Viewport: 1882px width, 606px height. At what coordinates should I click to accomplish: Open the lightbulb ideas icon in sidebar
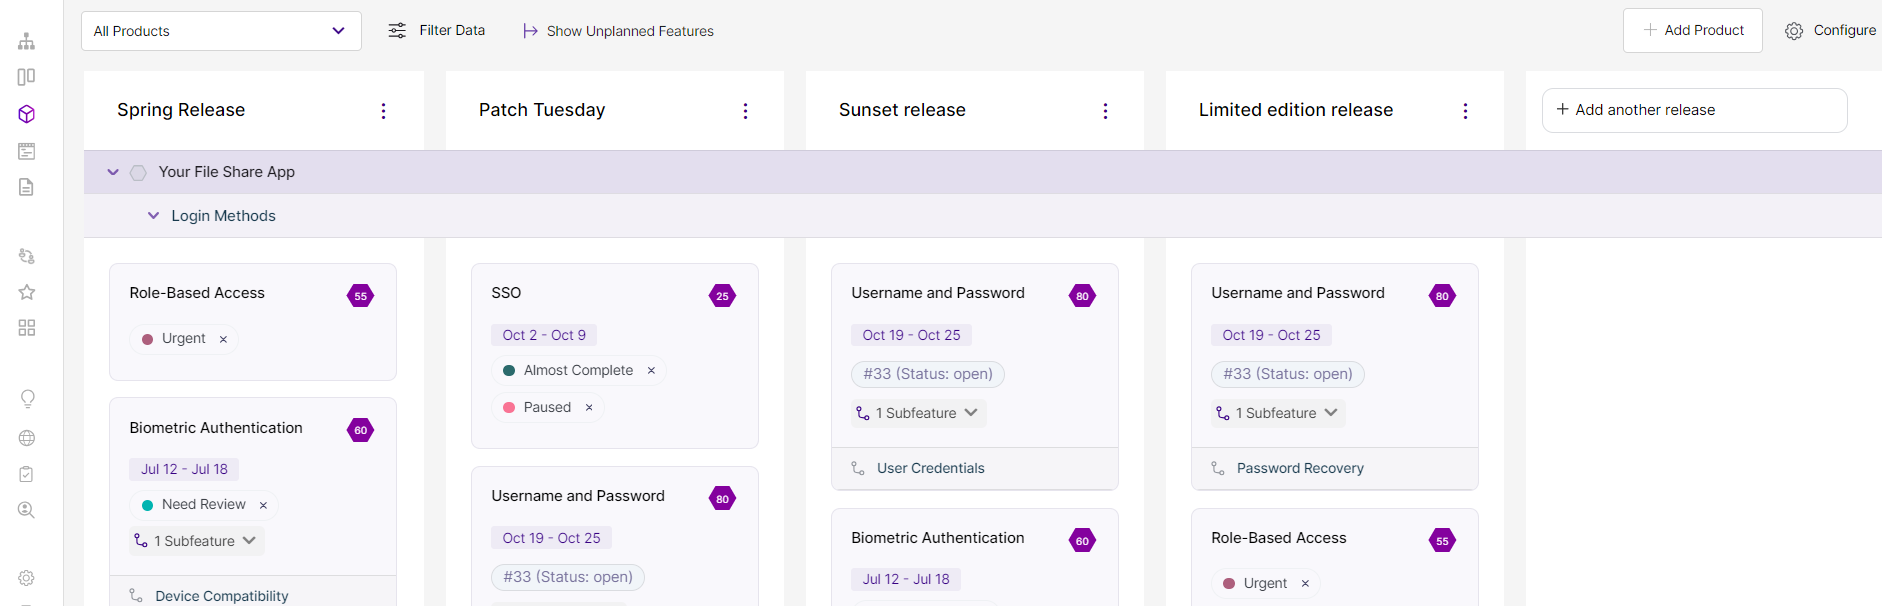point(27,399)
